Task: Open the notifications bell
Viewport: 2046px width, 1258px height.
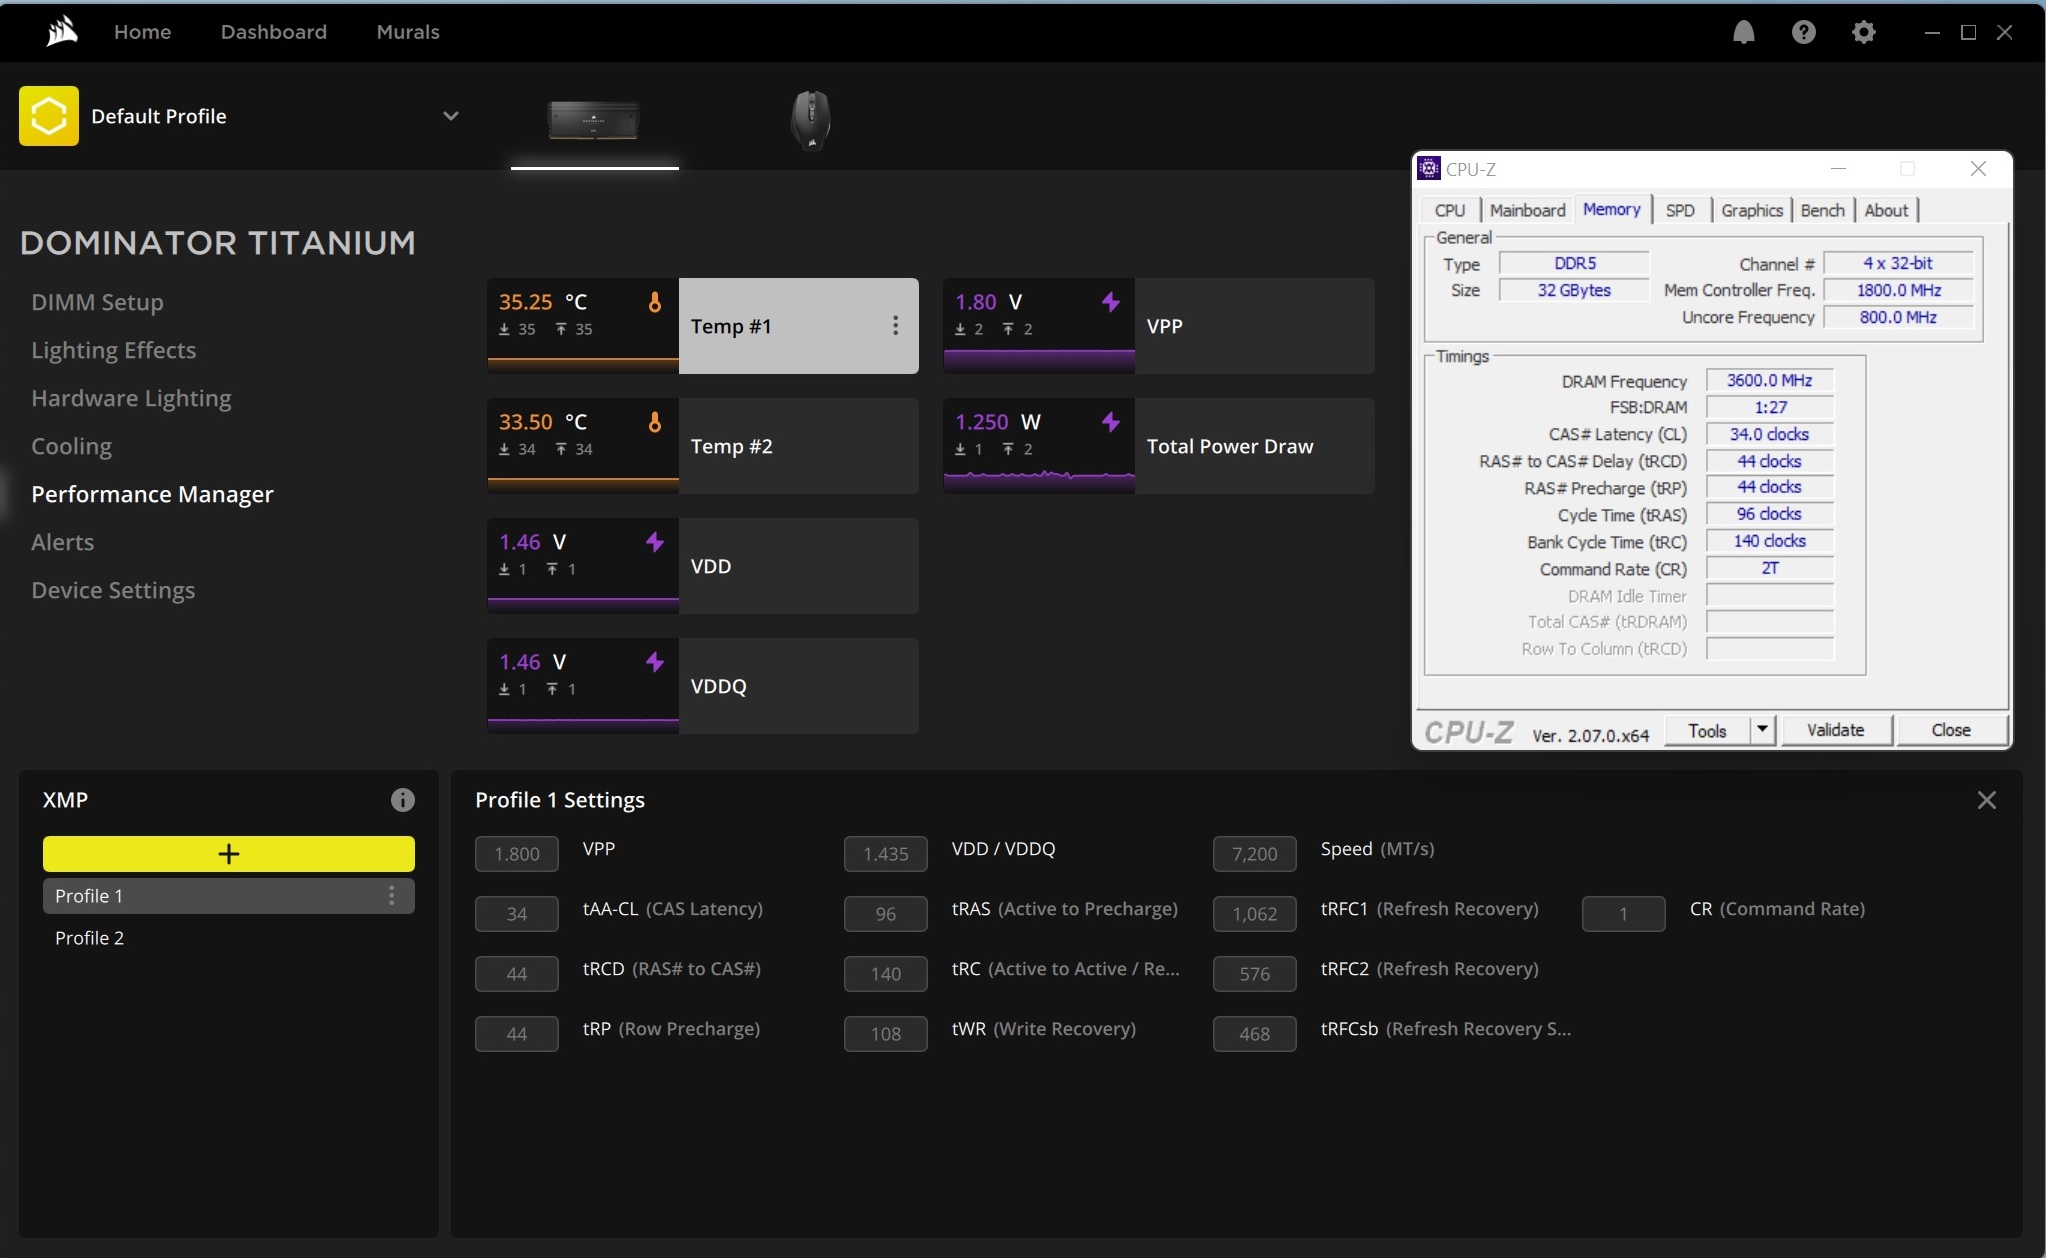Action: tap(1743, 32)
